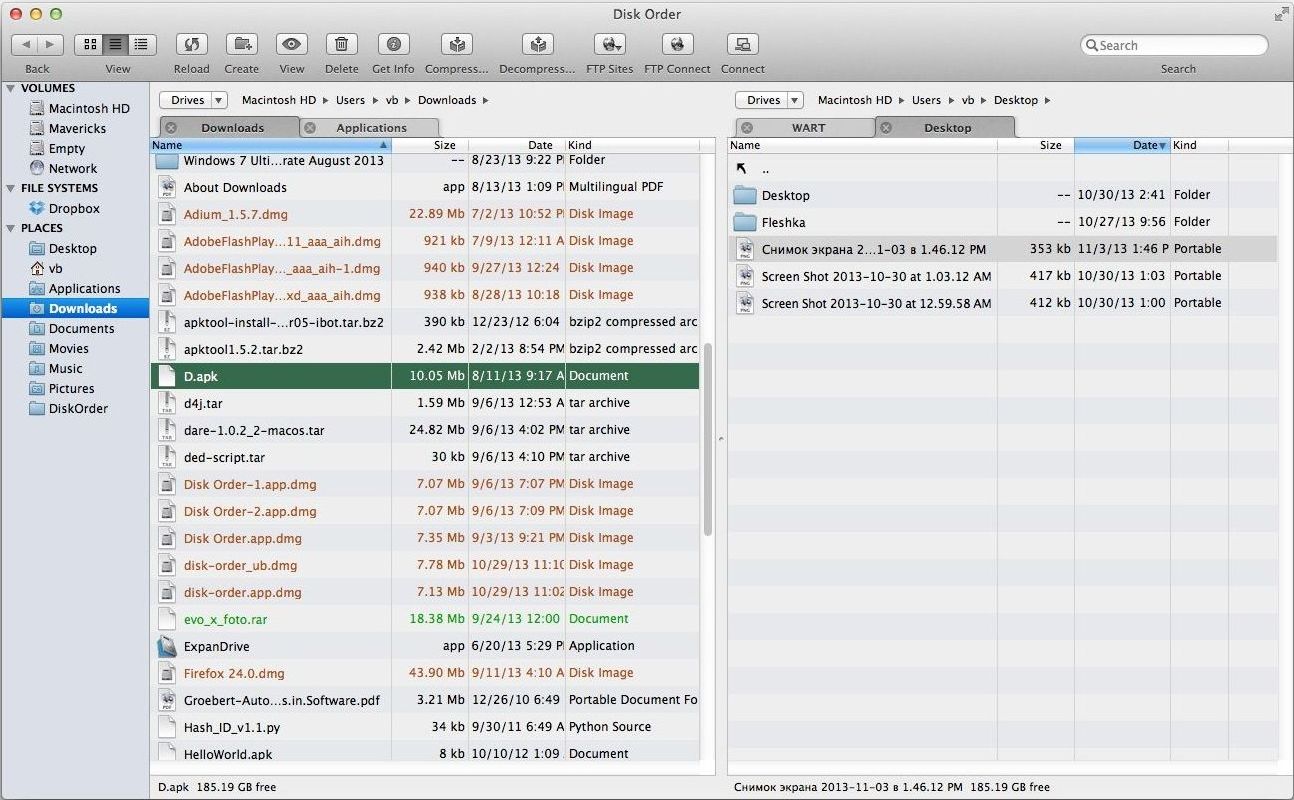Switch to the WART tab
The width and height of the screenshot is (1294, 800).
(808, 128)
